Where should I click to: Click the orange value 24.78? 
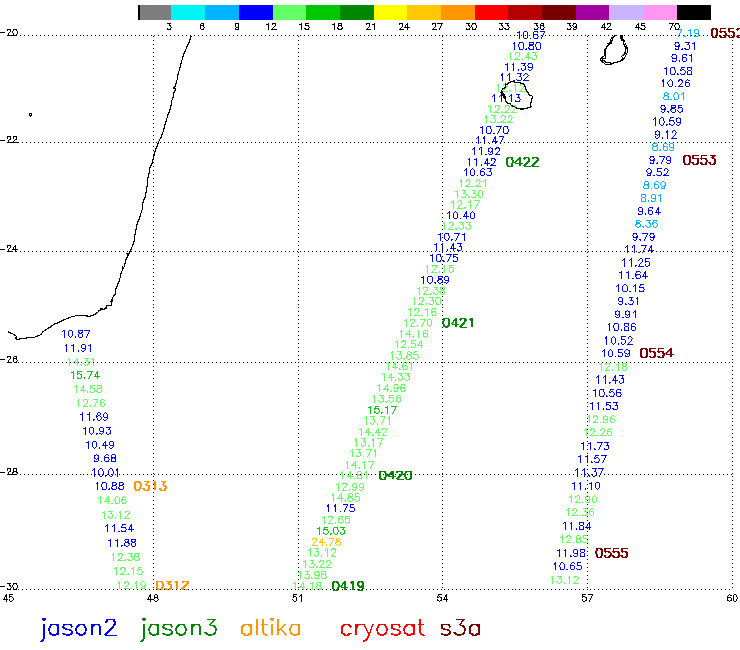pyautogui.click(x=326, y=542)
